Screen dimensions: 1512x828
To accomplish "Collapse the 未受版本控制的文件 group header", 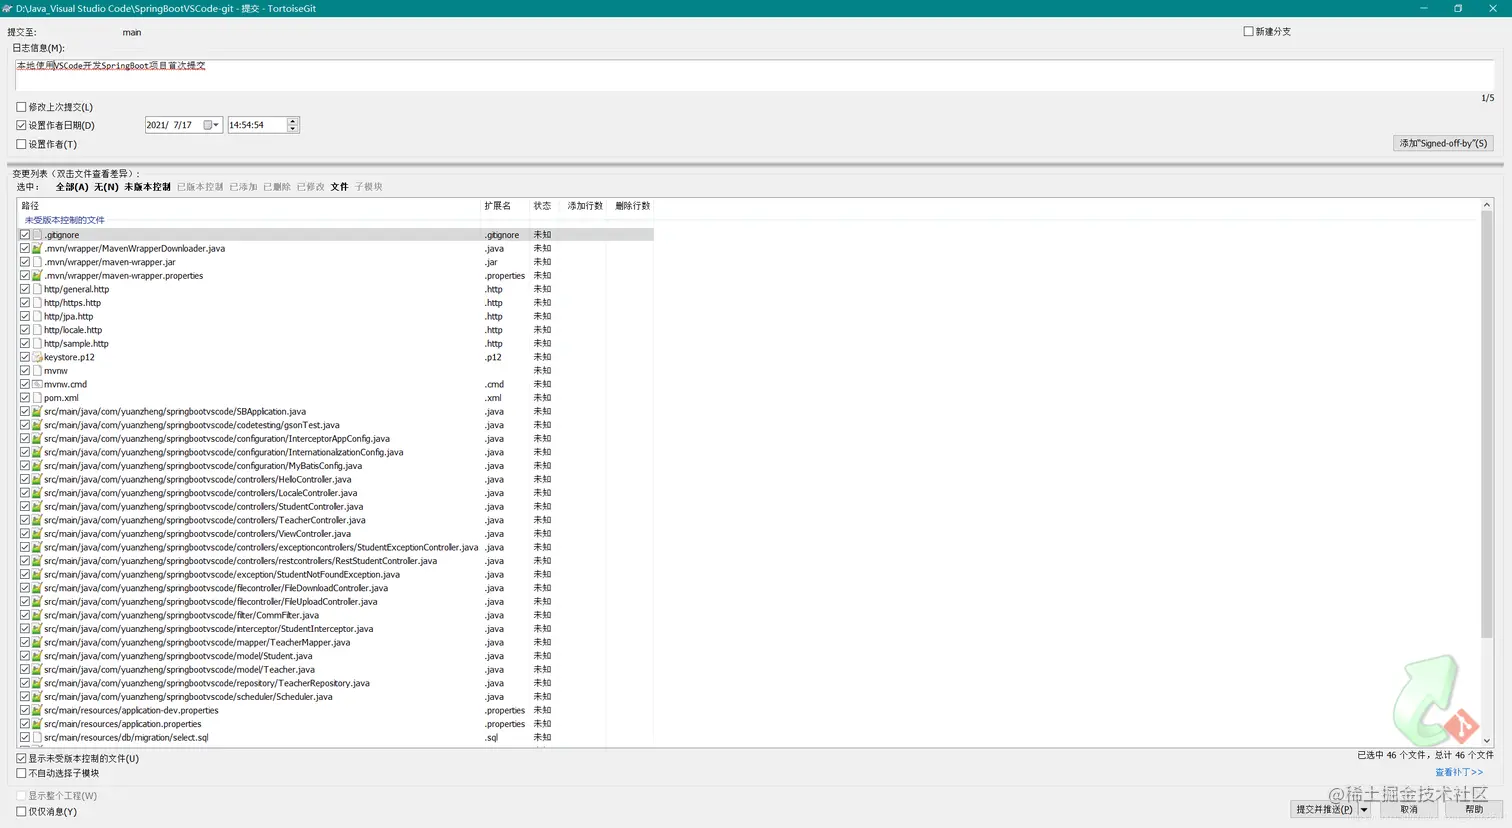I will [64, 220].
